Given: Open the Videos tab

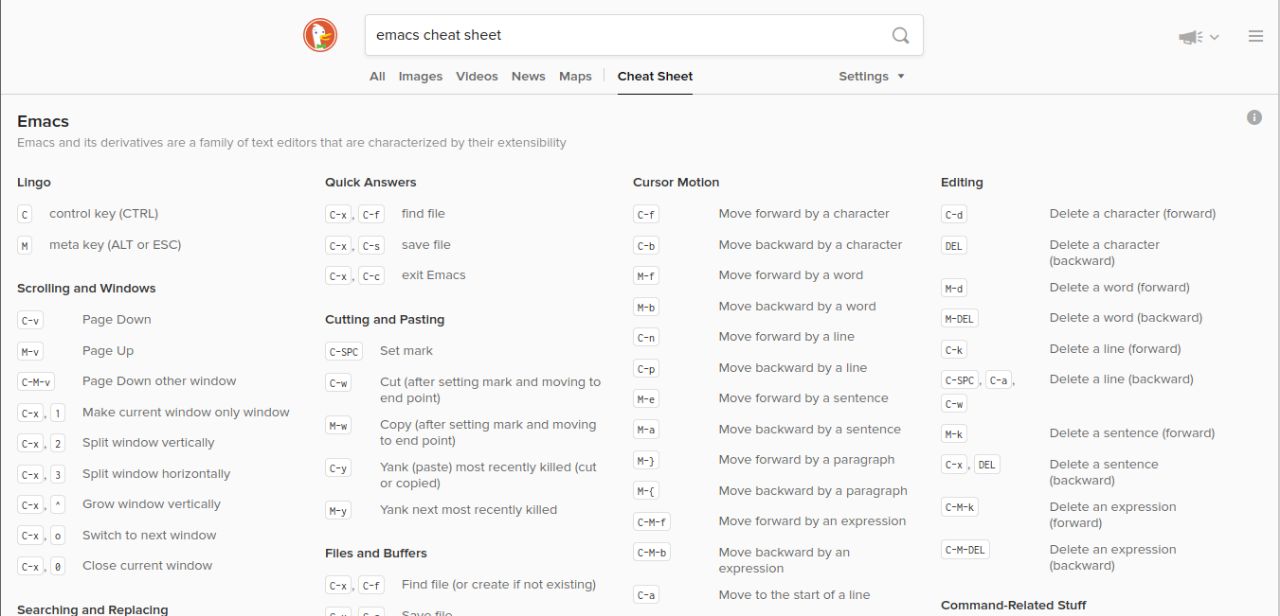Looking at the screenshot, I should pyautogui.click(x=477, y=76).
